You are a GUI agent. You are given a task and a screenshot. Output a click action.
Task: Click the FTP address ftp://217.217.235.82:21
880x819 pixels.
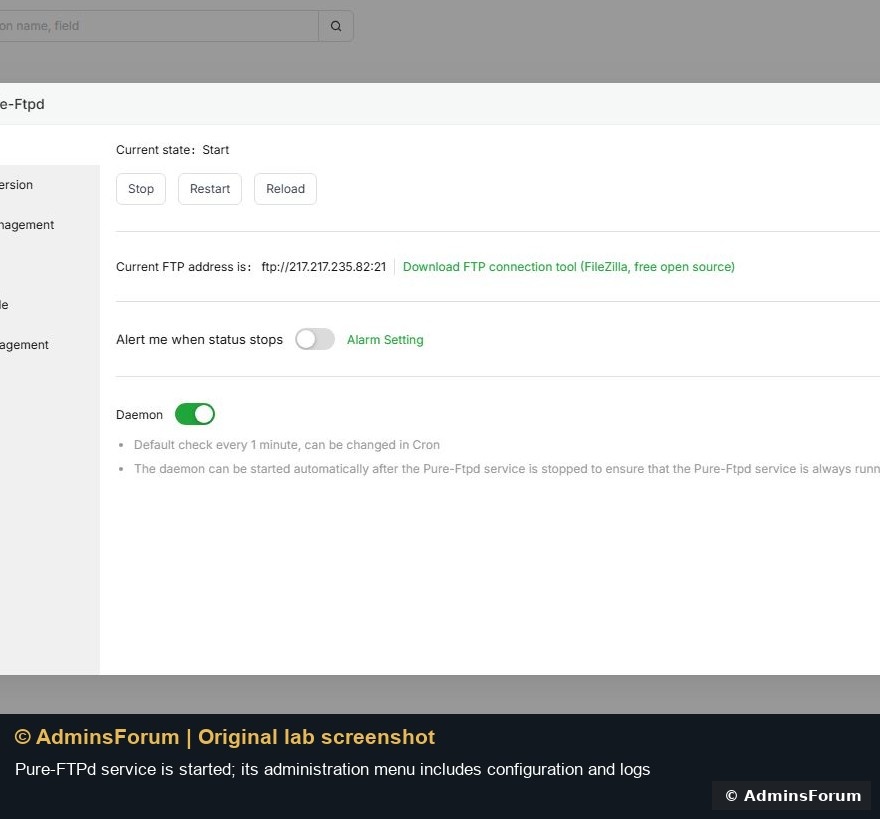coord(324,267)
